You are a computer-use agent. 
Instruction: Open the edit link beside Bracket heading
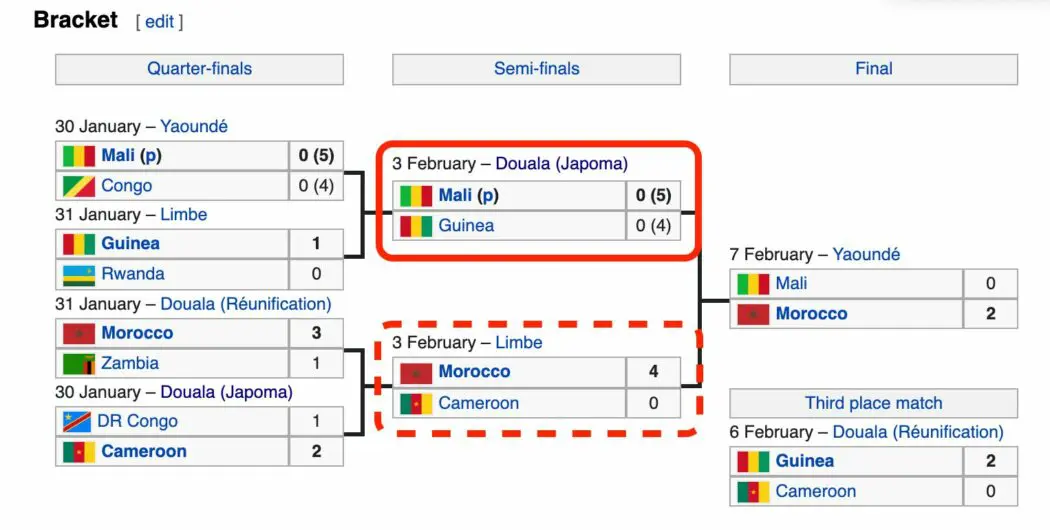coord(159,21)
